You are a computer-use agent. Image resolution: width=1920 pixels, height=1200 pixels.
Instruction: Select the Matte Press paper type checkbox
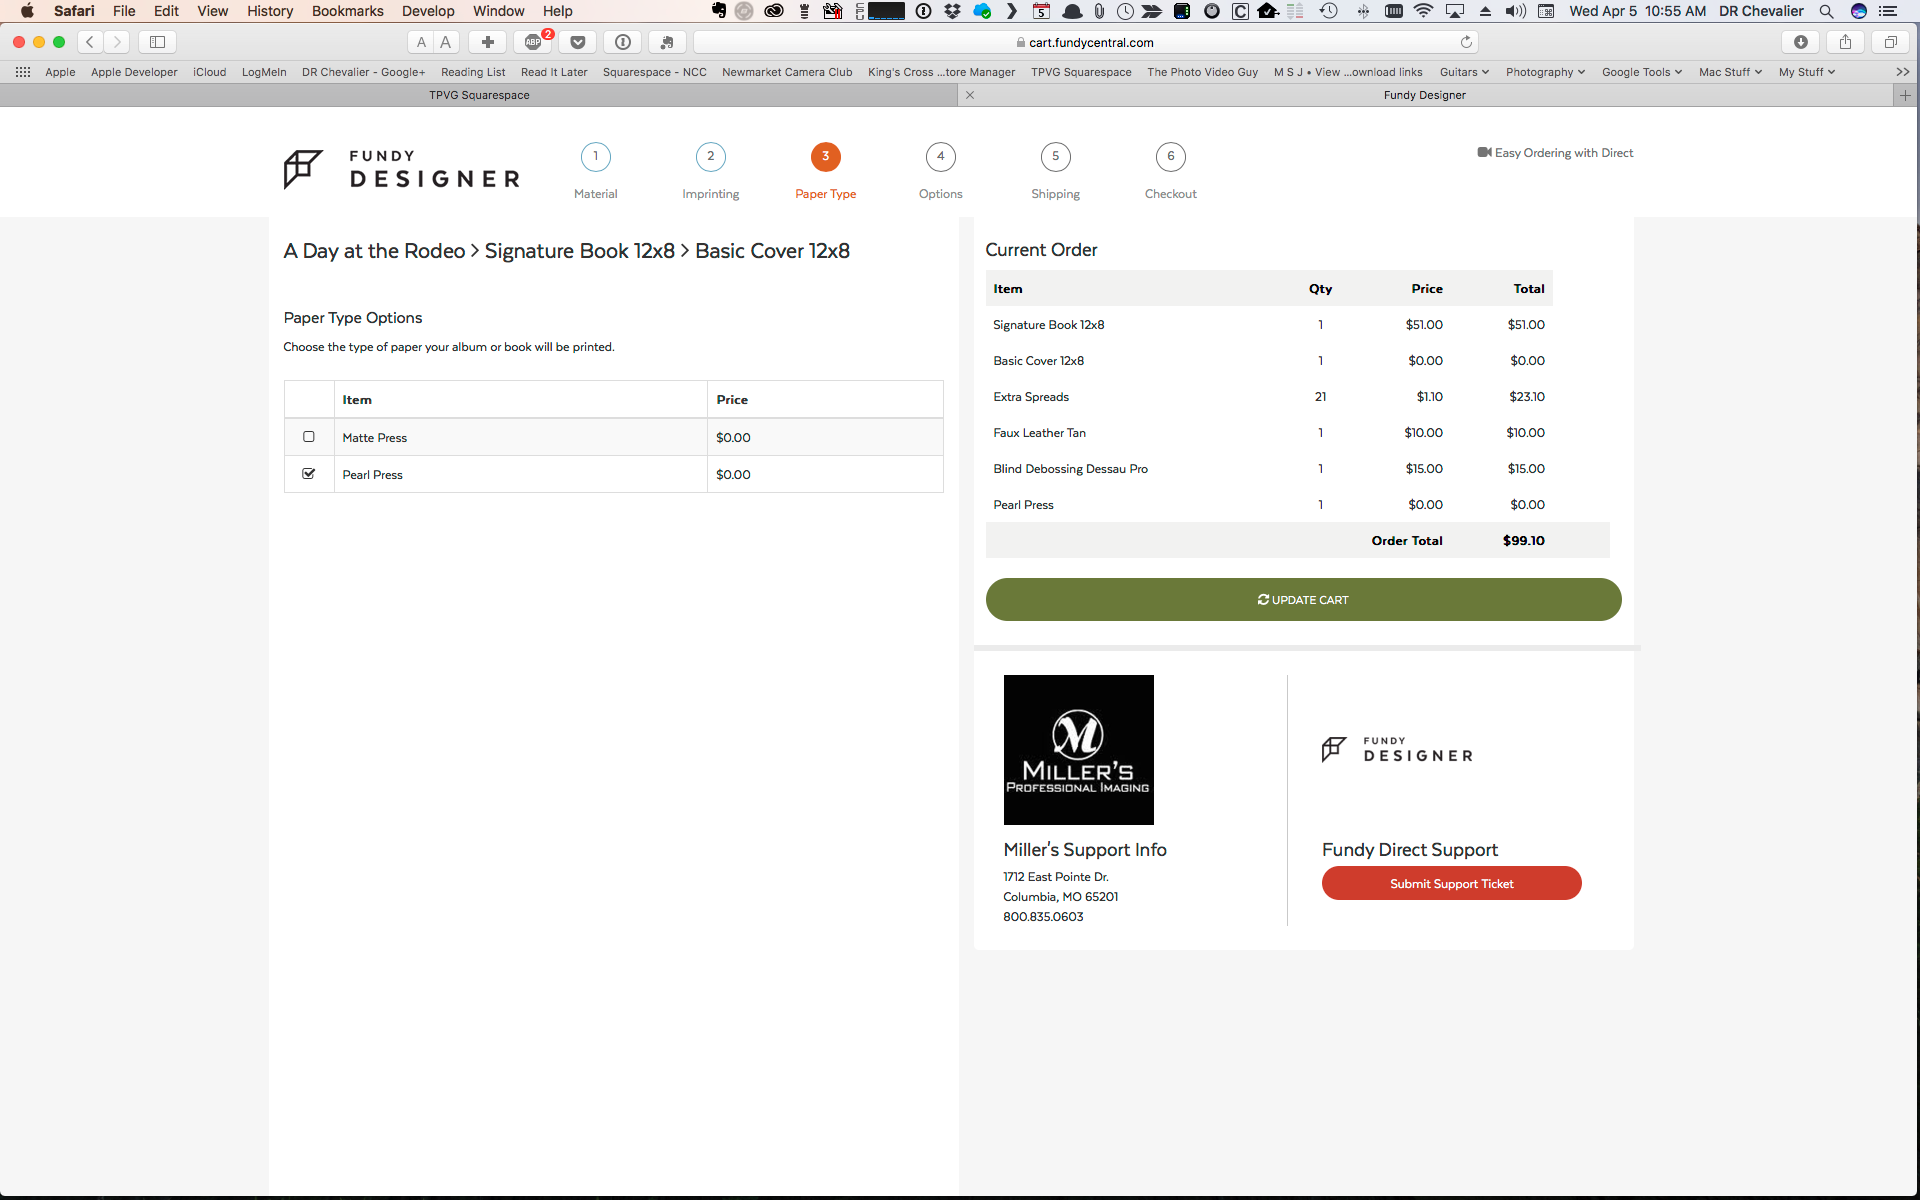coord(310,435)
